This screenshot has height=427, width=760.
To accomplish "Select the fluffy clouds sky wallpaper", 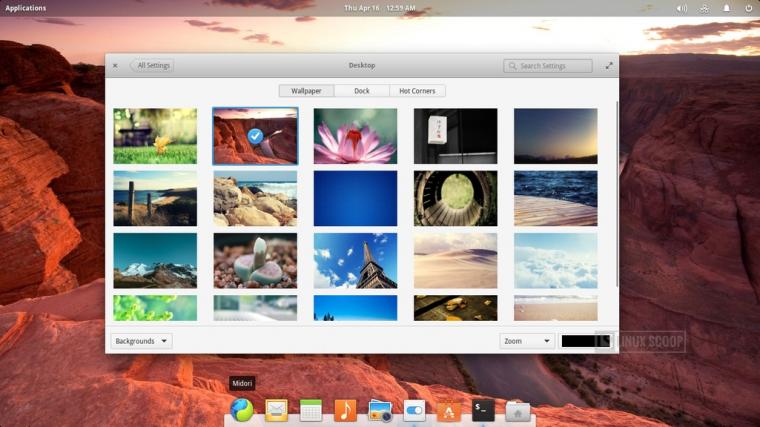I will click(x=555, y=261).
